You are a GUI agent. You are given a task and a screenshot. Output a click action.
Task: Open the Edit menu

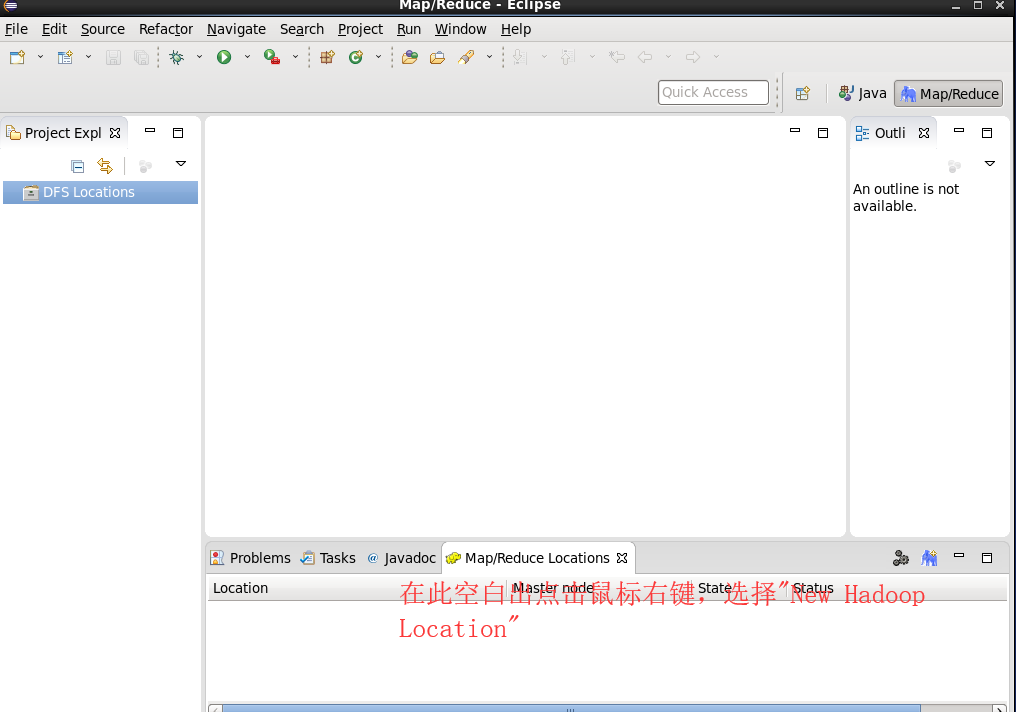pyautogui.click(x=54, y=29)
